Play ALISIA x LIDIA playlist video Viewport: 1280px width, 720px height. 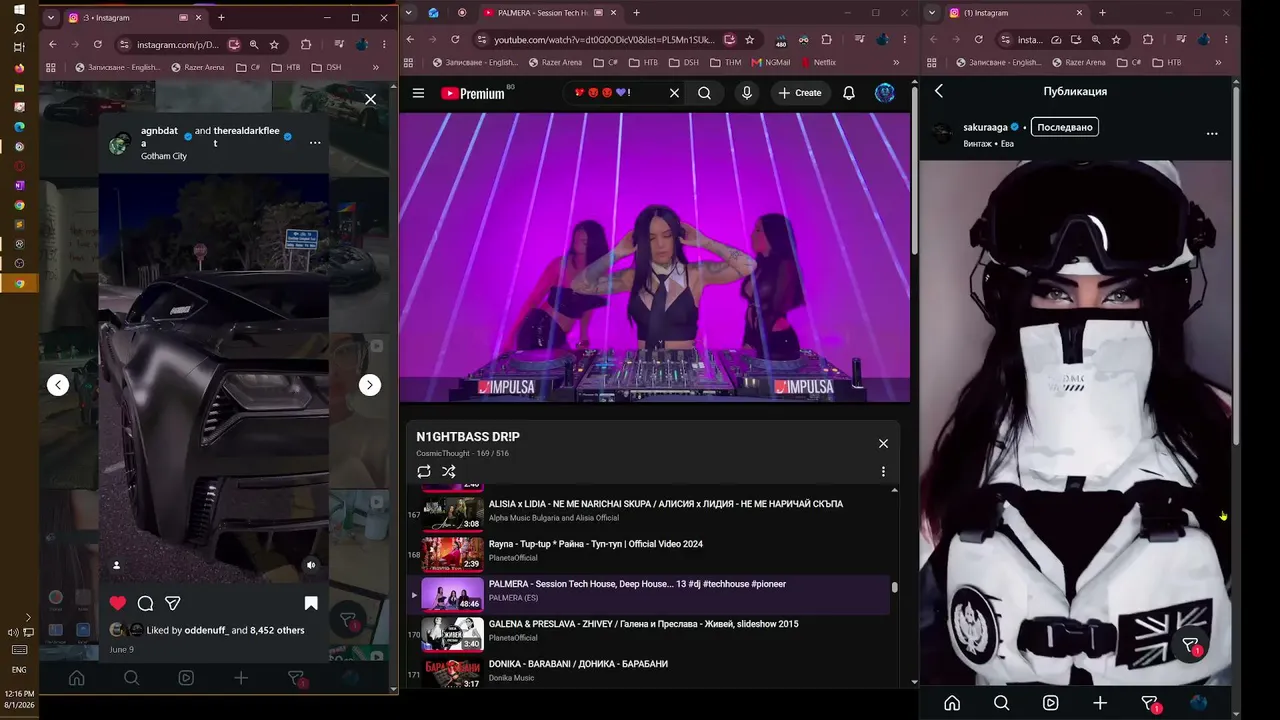point(650,514)
